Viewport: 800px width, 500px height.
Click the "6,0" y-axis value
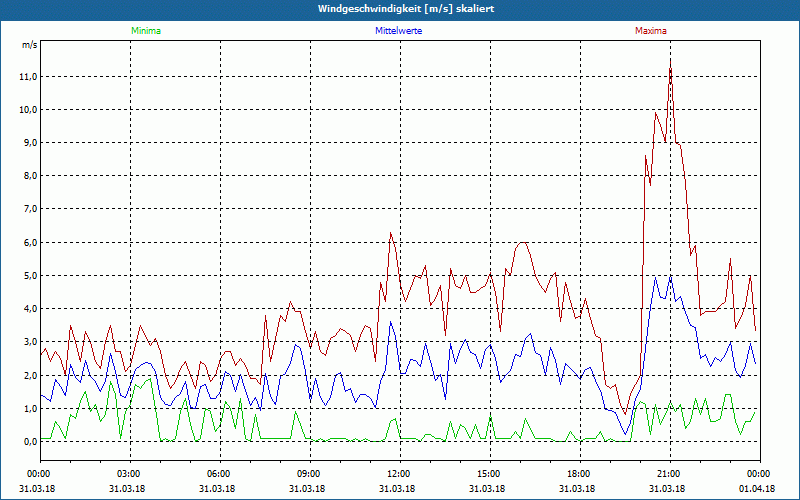click(x=30, y=242)
